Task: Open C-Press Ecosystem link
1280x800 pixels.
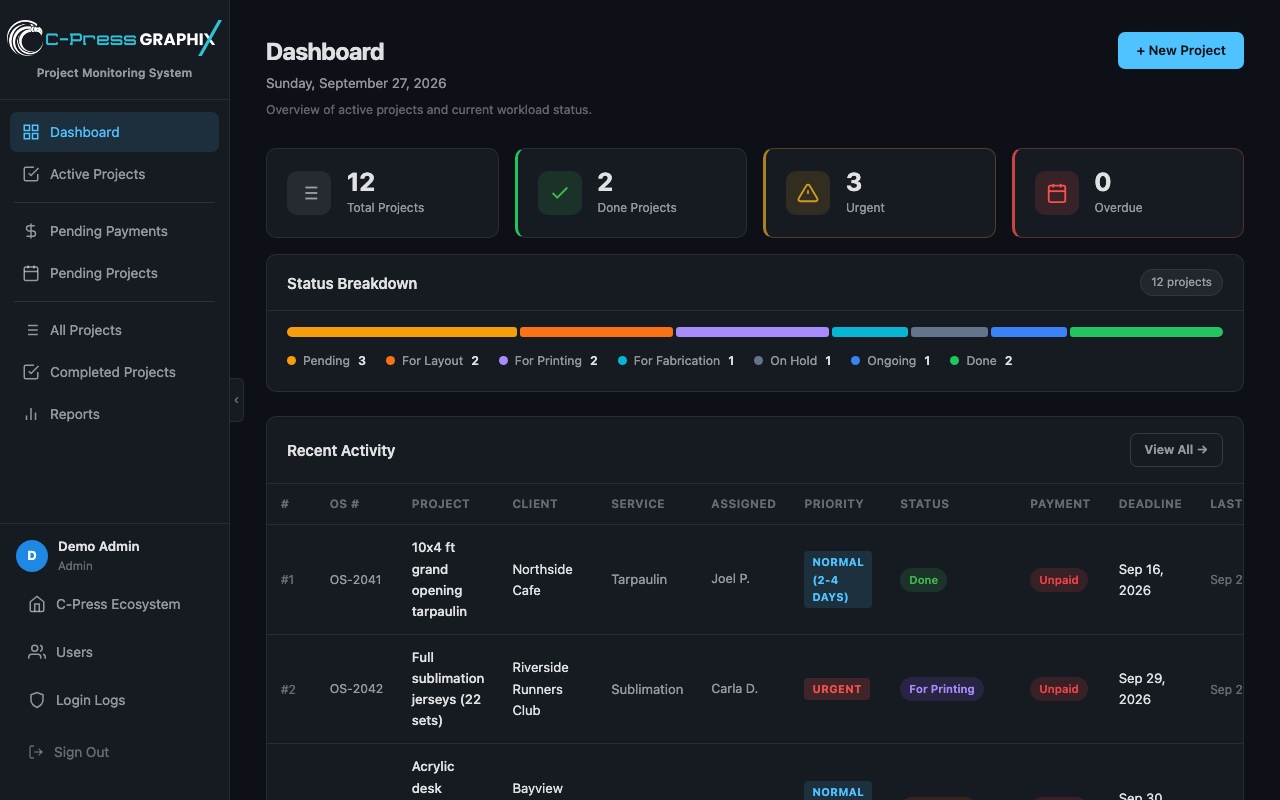Action: pos(114,604)
